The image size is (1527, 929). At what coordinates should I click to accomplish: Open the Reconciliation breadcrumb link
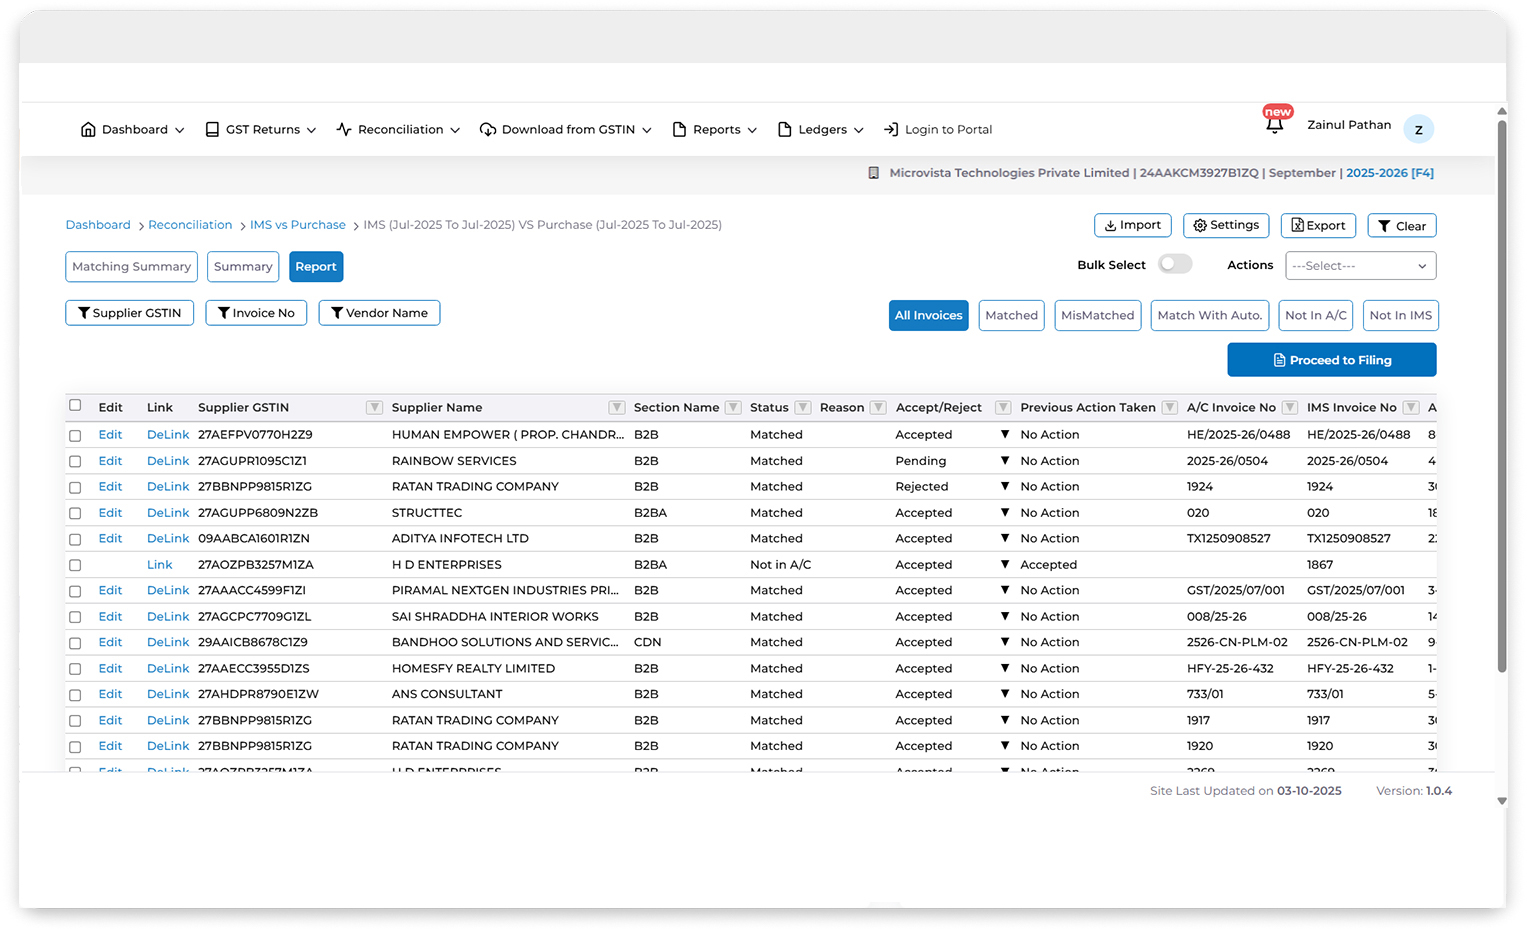190,225
